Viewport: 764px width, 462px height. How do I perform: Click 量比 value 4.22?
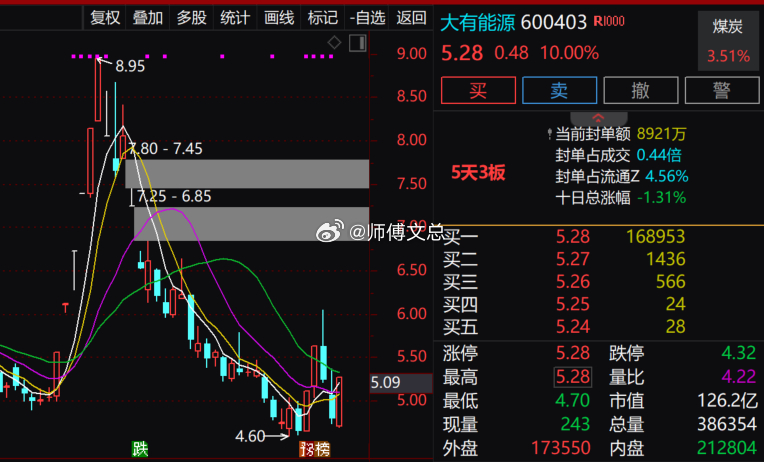[739, 376]
